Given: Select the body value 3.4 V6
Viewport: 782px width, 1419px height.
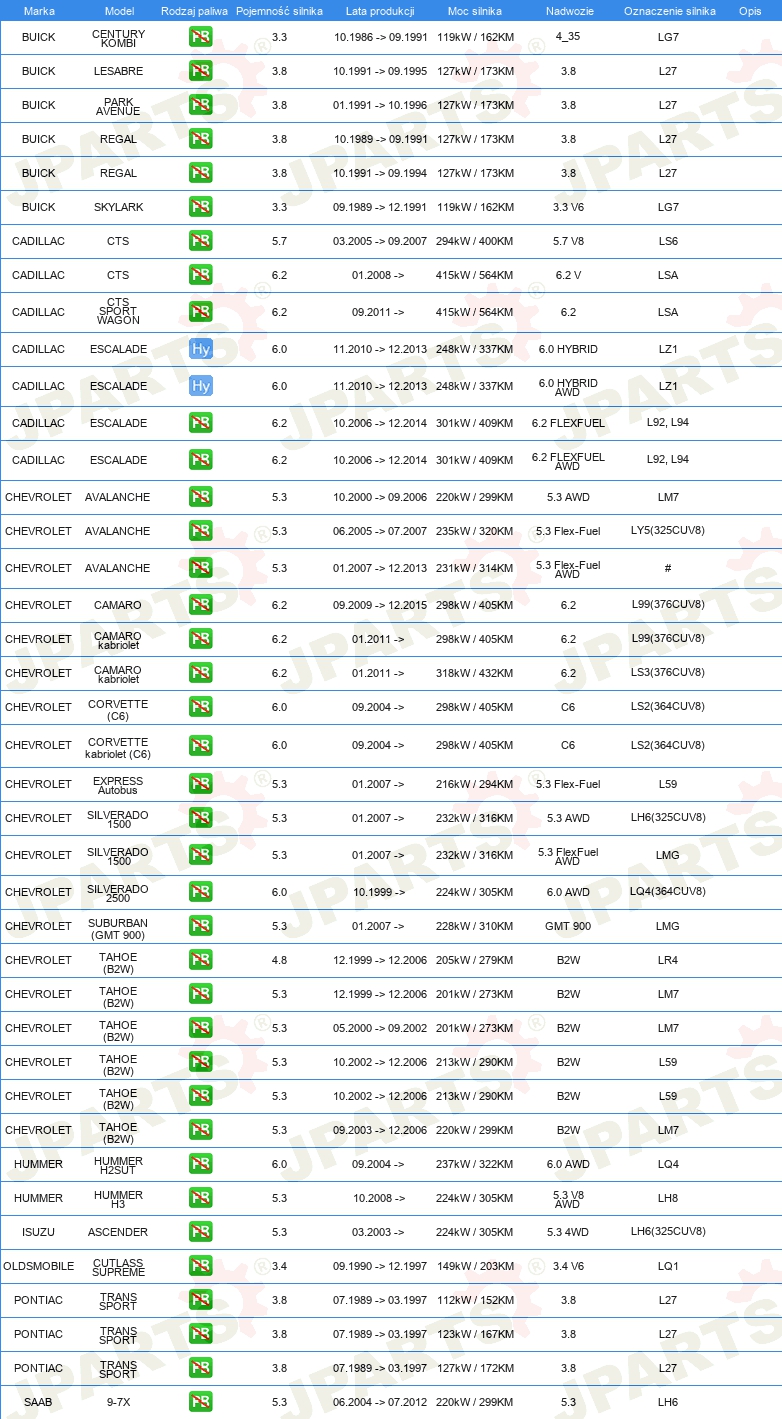Looking at the screenshot, I should (568, 1266).
